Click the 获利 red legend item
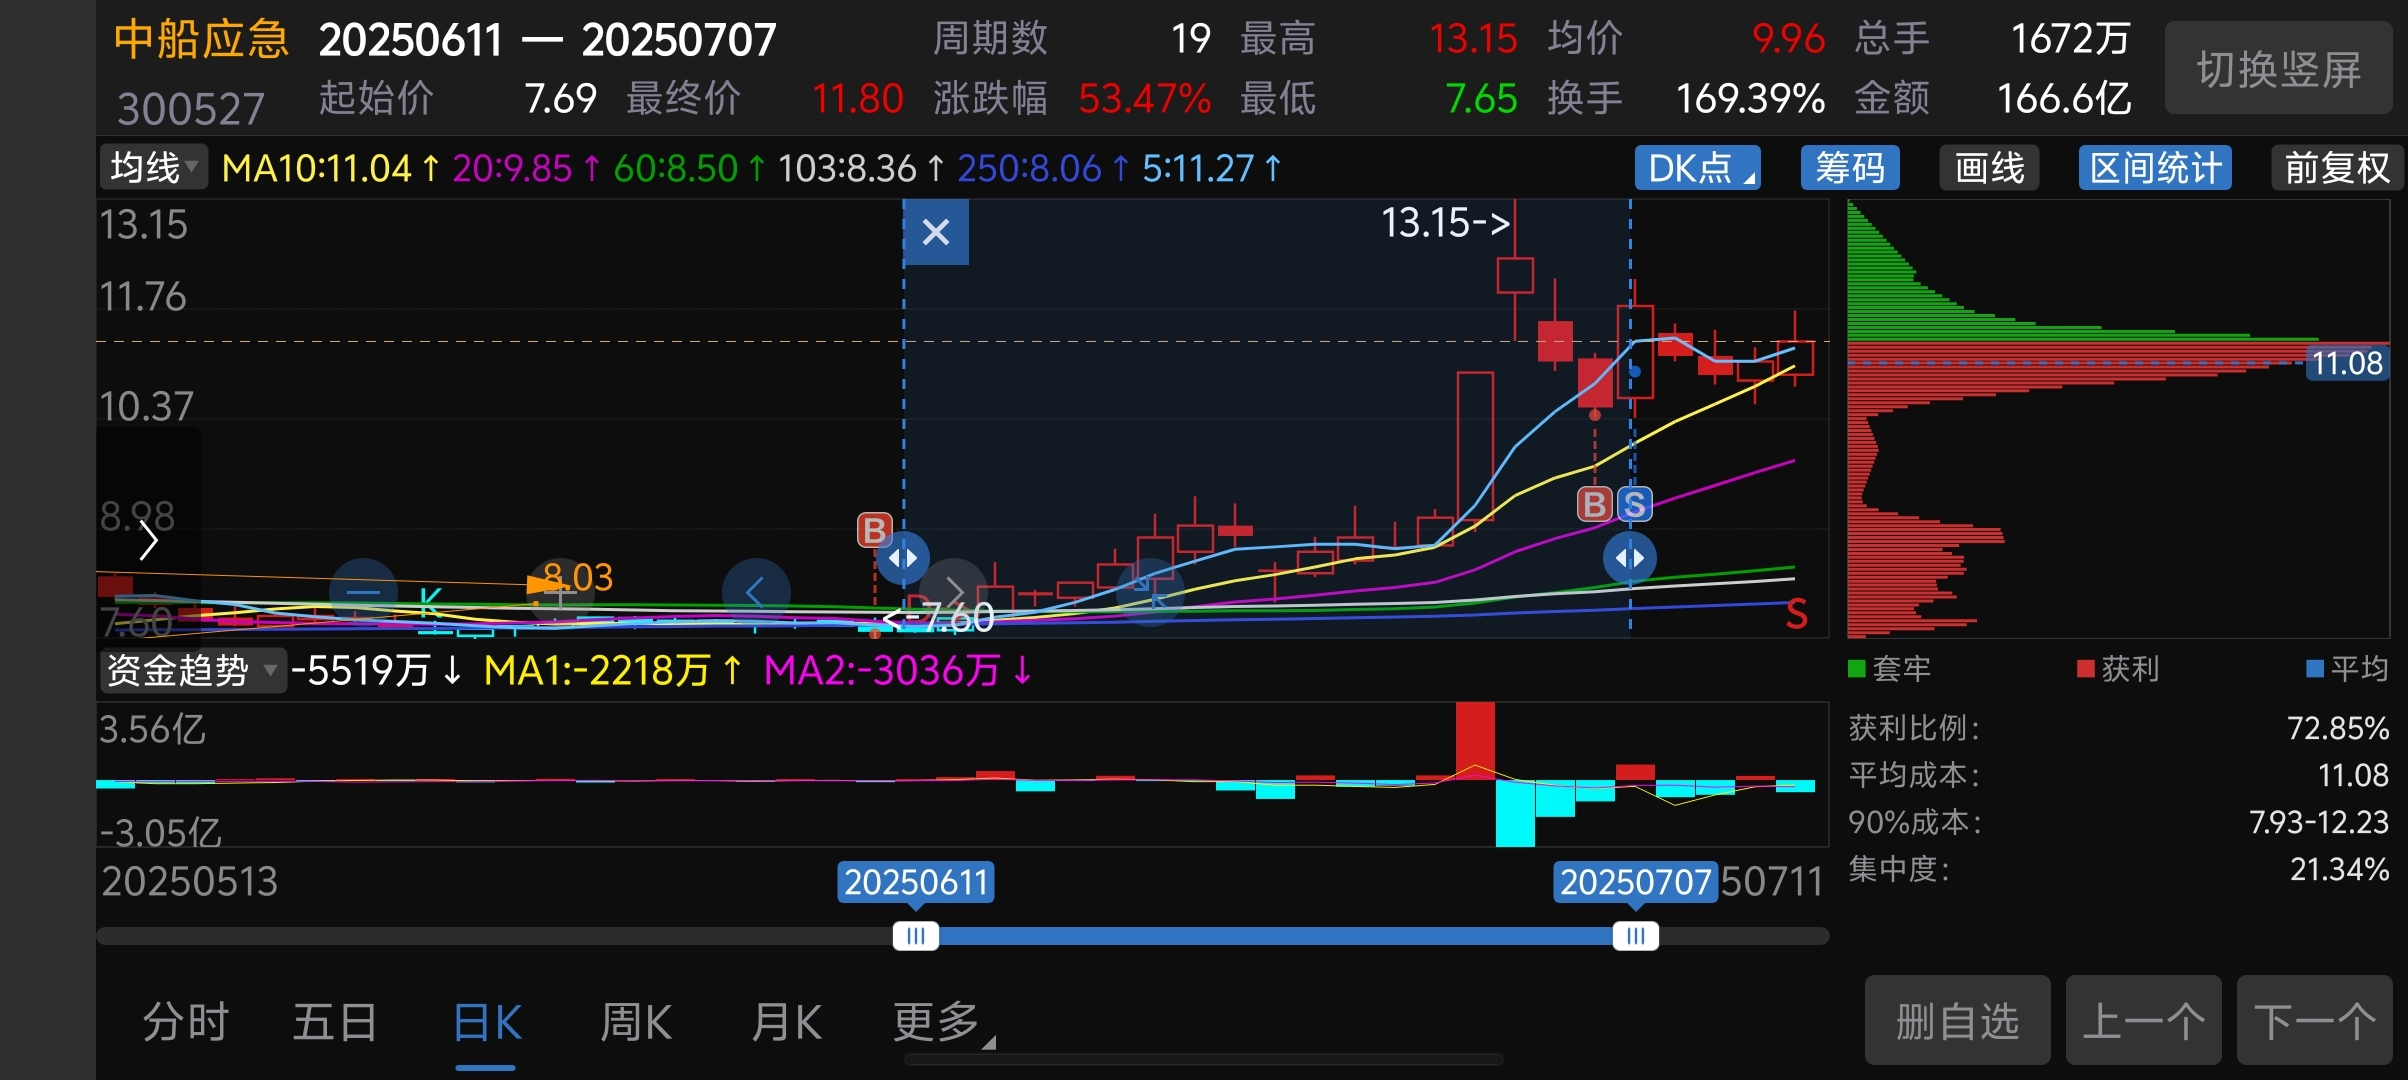Viewport: 2408px width, 1080px height. click(2119, 669)
